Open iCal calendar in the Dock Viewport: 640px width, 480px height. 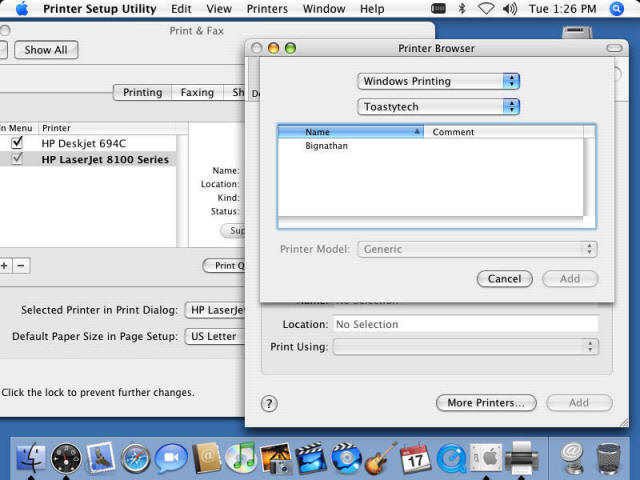click(414, 458)
